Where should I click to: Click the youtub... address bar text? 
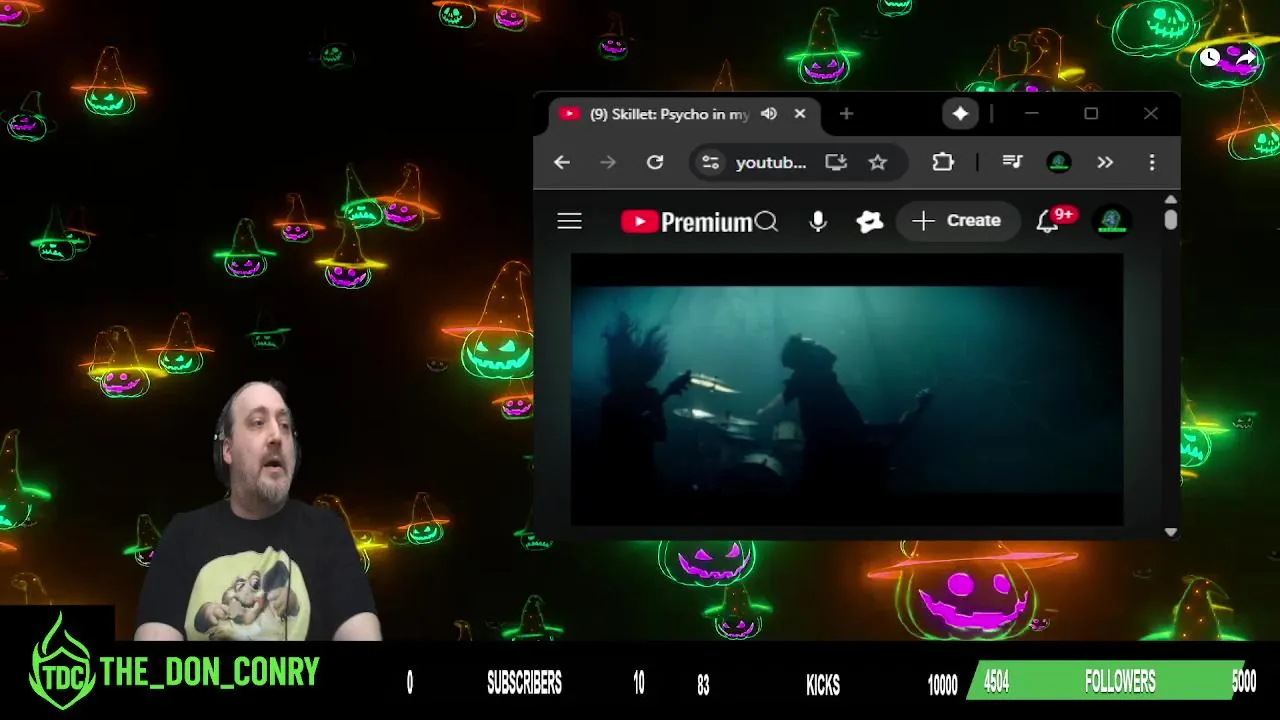point(771,162)
